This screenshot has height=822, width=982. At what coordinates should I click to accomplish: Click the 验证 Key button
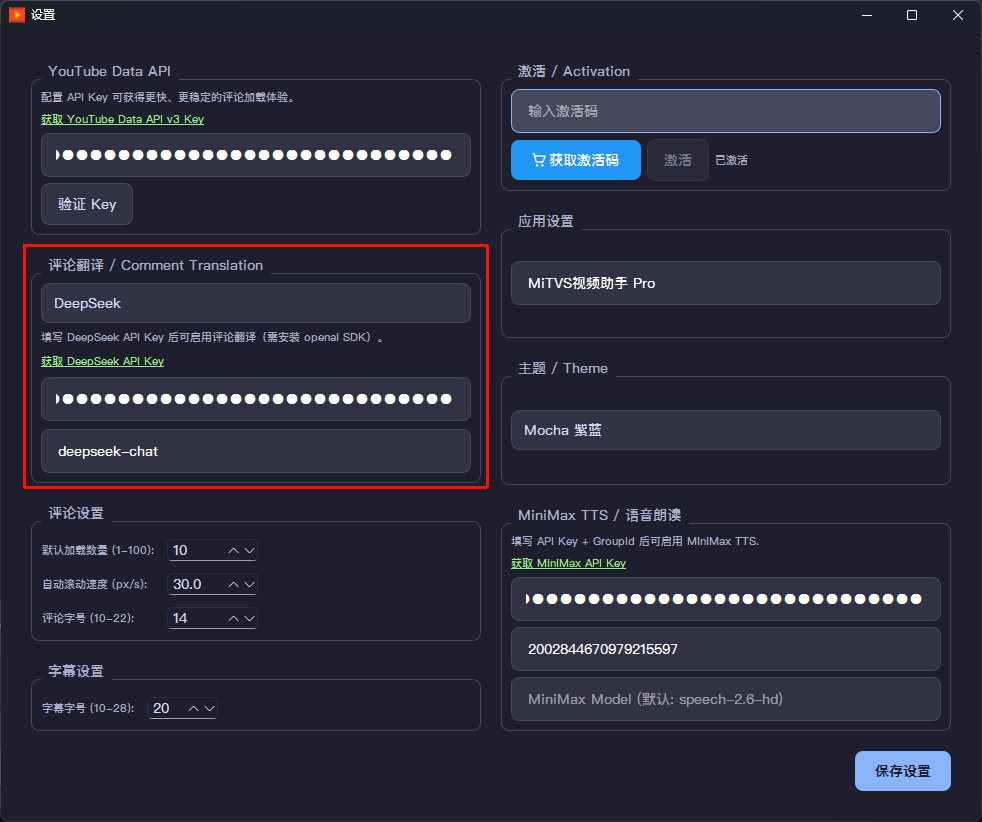(86, 204)
